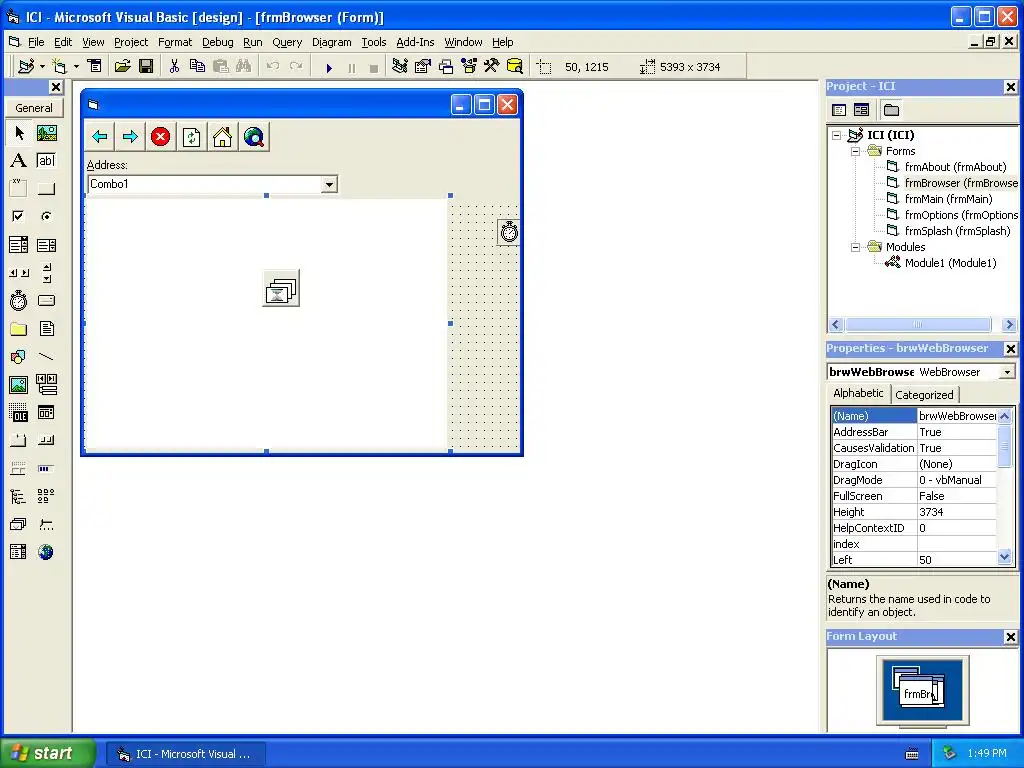The height and width of the screenshot is (768, 1024).
Task: Switch to the Alphabetic properties tab
Action: (x=858, y=393)
